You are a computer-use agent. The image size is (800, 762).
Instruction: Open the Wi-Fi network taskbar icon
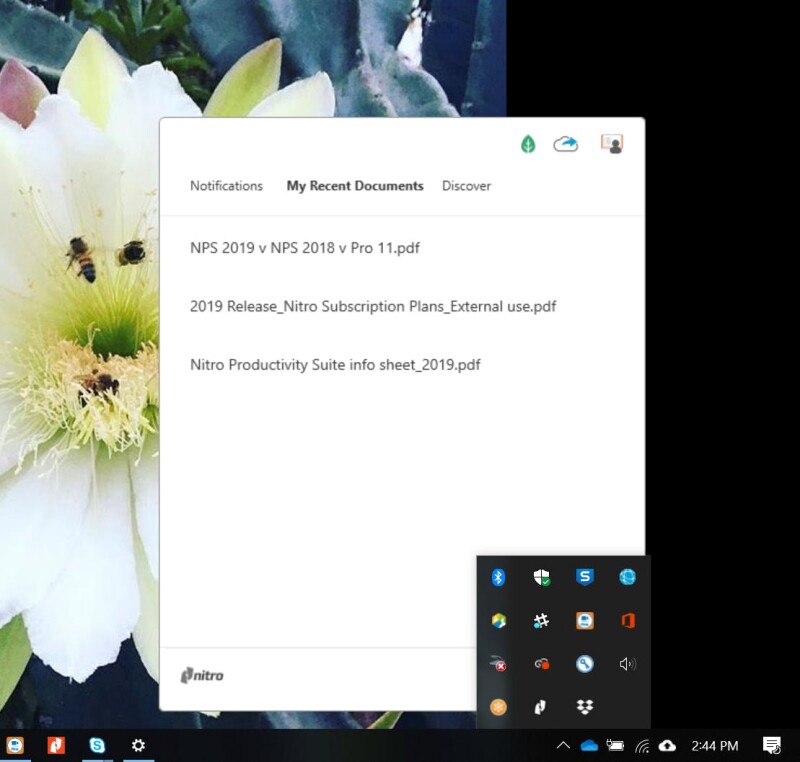tap(642, 746)
